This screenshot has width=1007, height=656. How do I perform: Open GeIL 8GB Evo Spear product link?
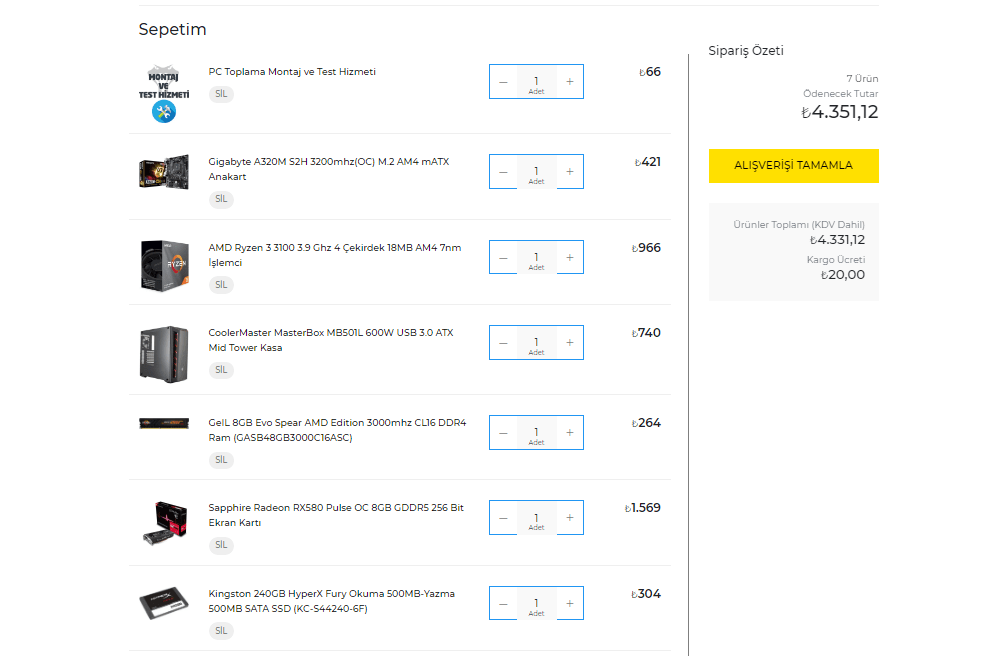[x=337, y=430]
